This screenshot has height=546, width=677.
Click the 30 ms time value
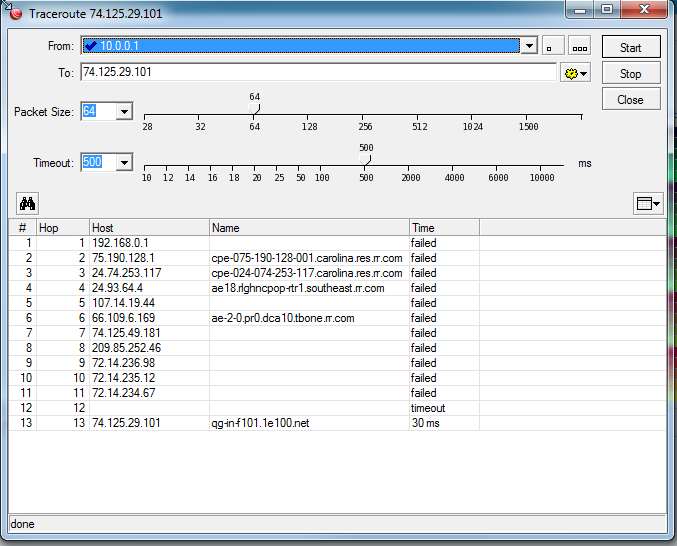[x=425, y=423]
